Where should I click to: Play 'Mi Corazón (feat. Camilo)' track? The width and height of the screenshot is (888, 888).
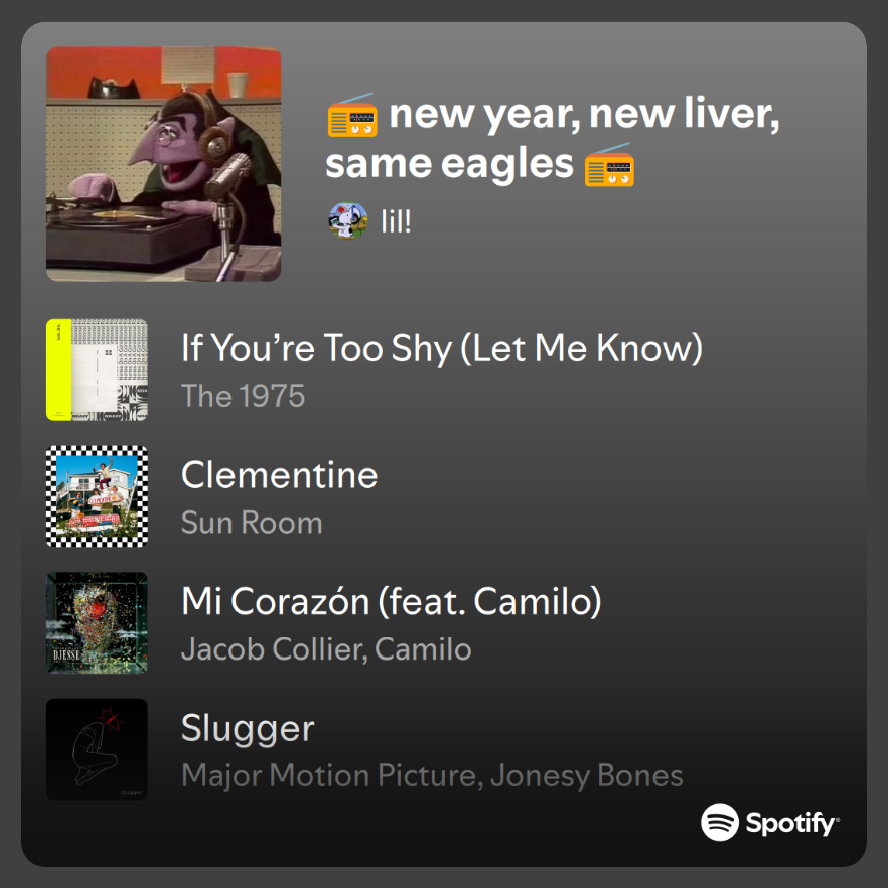tap(391, 601)
